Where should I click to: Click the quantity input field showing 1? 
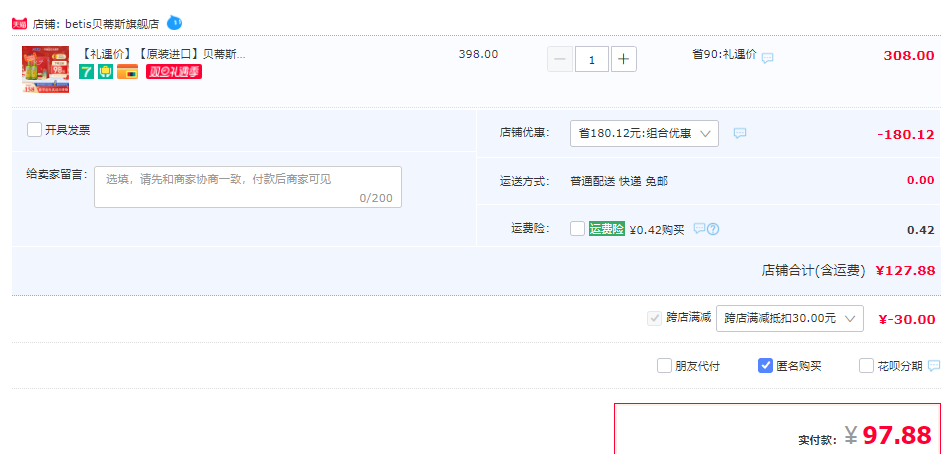[x=592, y=59]
